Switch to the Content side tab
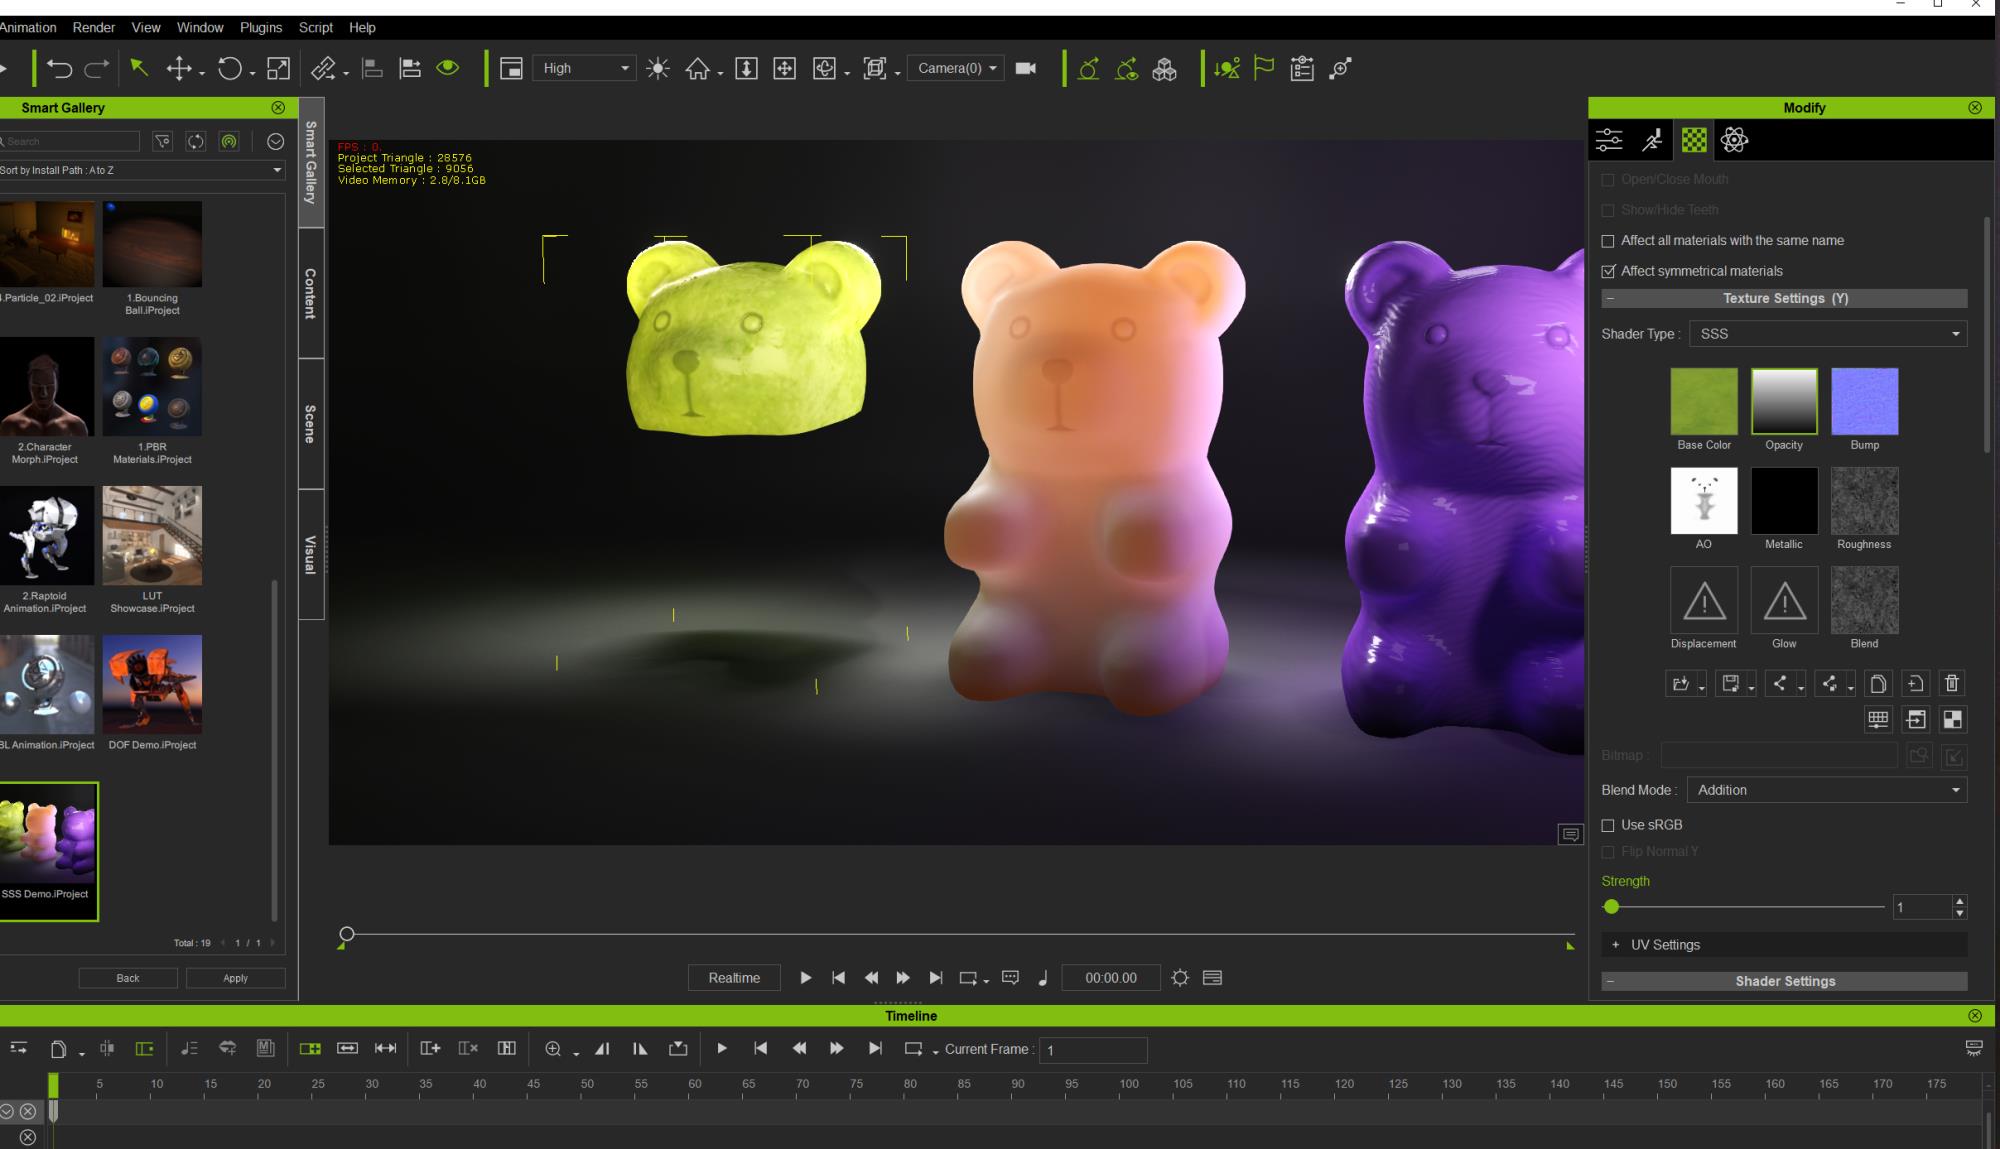Screen dimensions: 2000x1149 pyautogui.click(x=311, y=293)
